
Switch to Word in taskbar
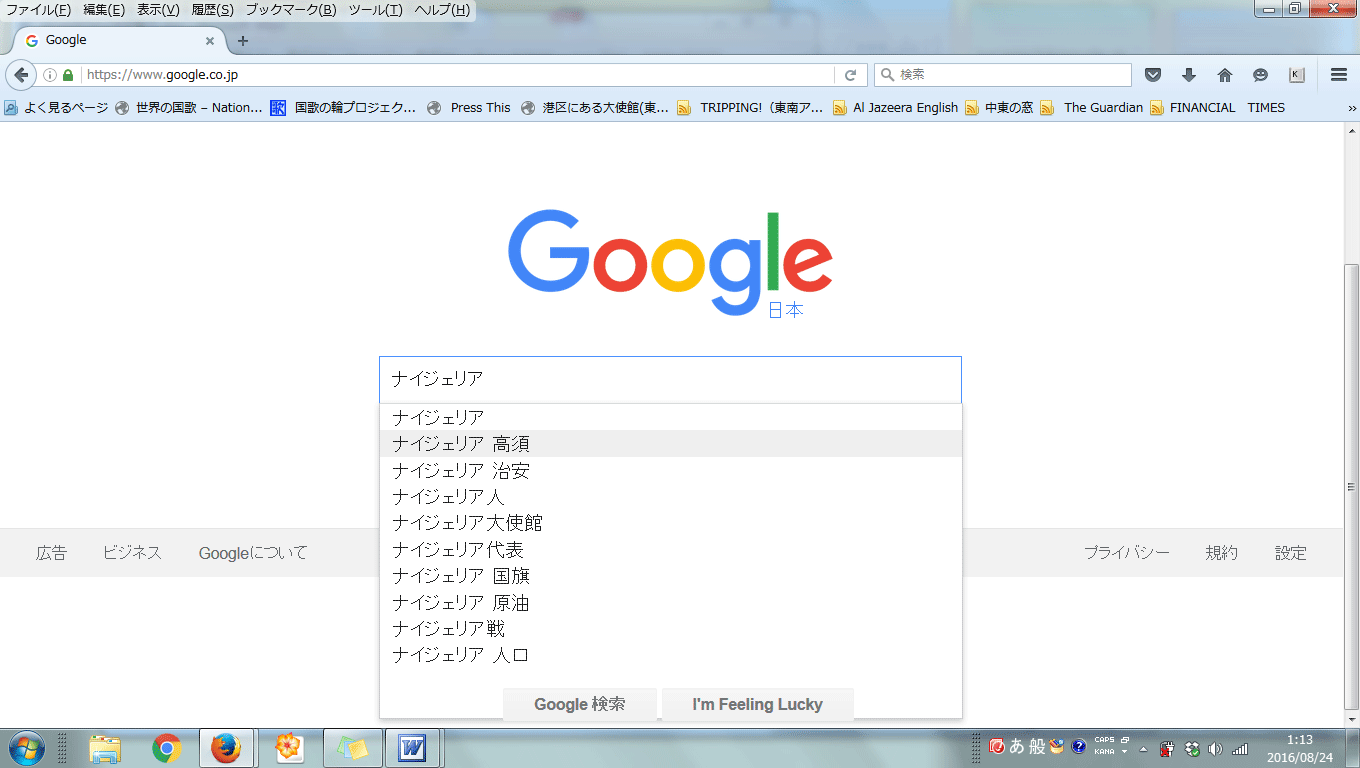[412, 748]
